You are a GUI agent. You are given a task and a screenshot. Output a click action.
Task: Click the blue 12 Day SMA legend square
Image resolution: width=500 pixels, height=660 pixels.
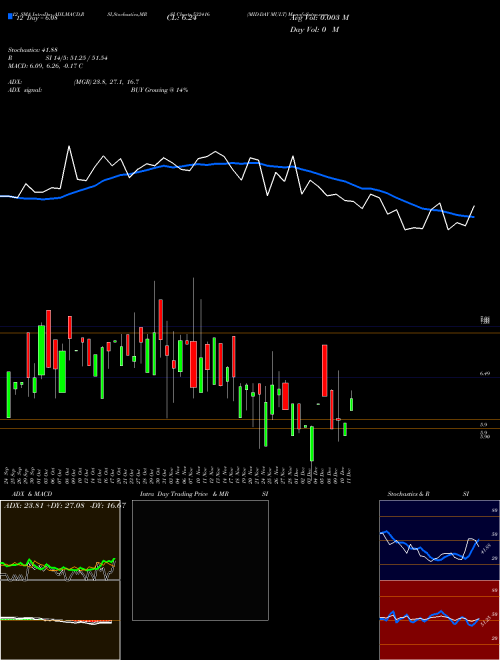10,17
